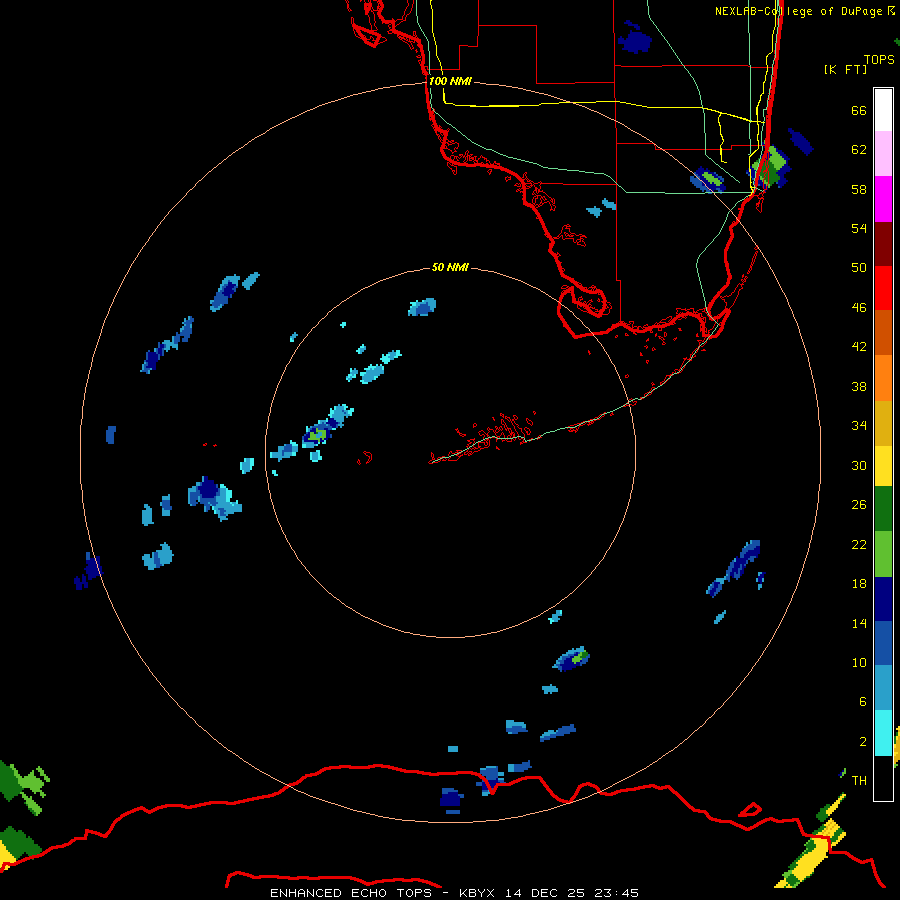Click the TH threshold label

click(859, 780)
